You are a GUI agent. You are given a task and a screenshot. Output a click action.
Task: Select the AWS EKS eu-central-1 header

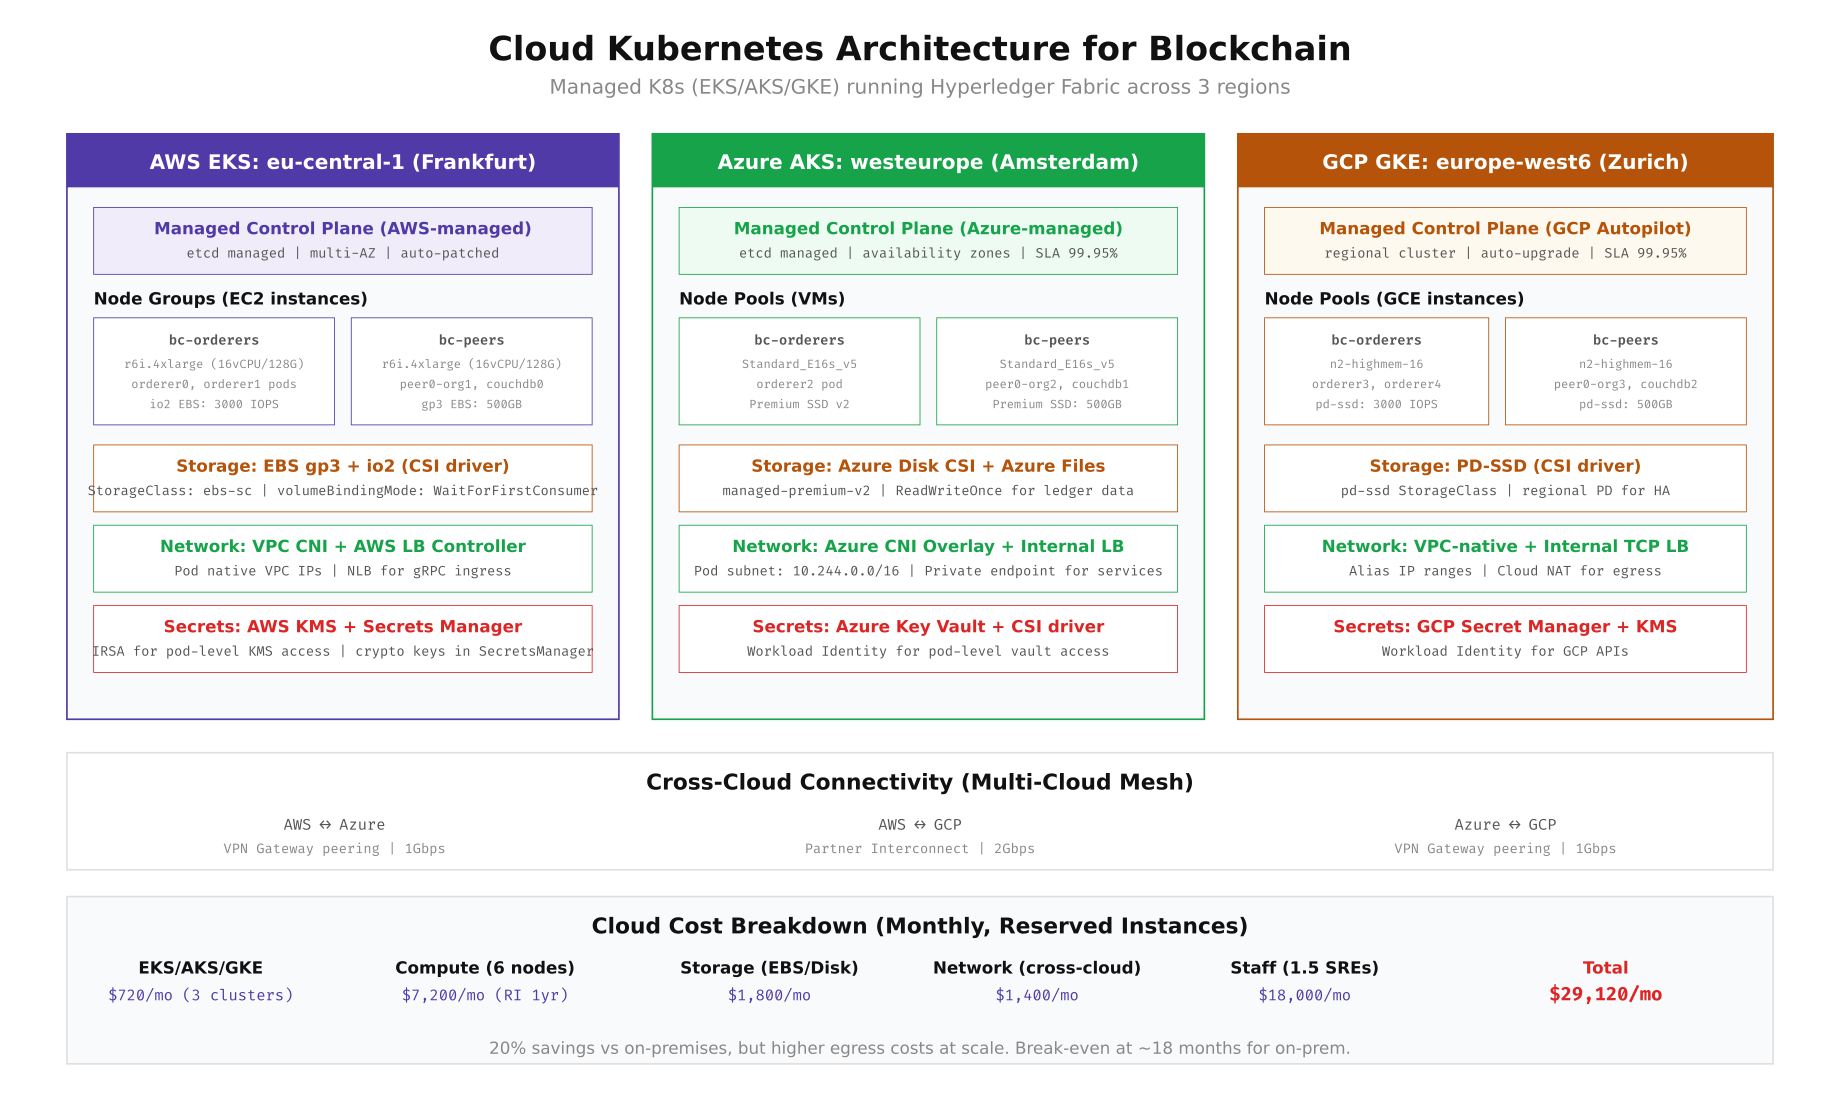pos(343,160)
